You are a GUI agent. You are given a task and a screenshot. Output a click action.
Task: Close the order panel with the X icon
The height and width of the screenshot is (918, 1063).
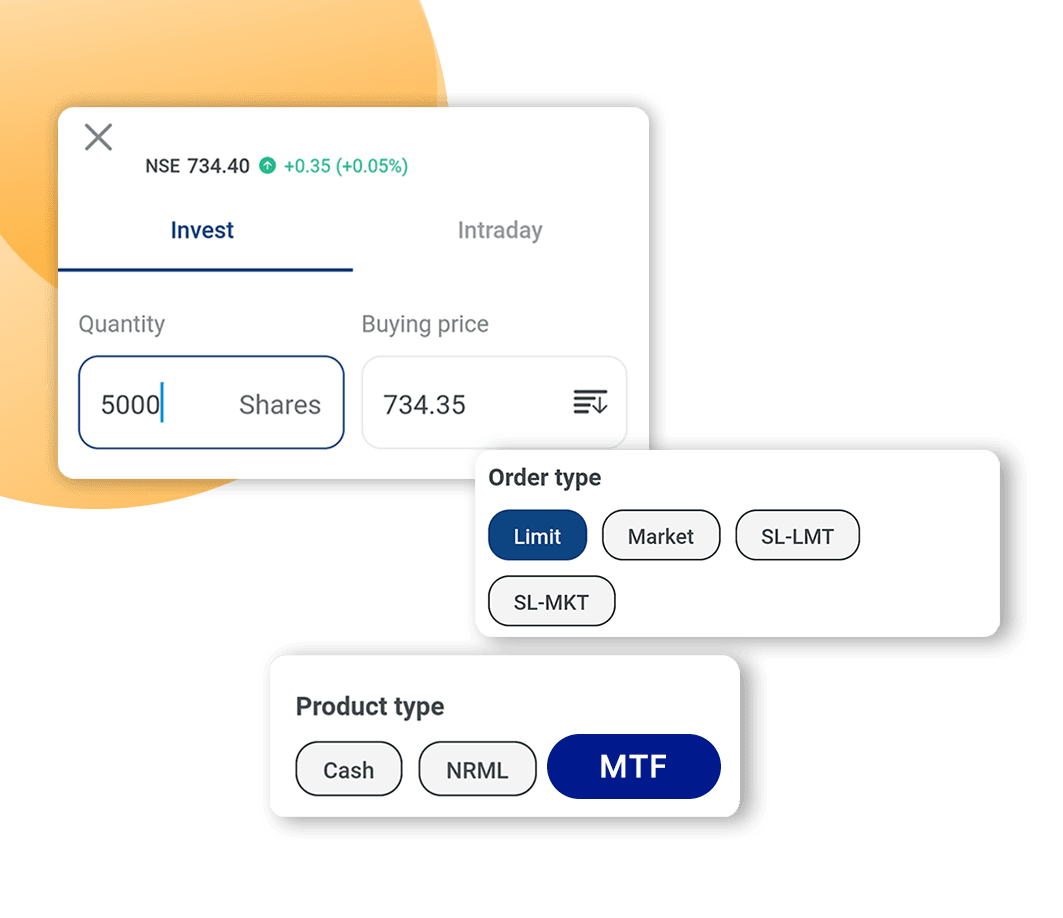[98, 137]
